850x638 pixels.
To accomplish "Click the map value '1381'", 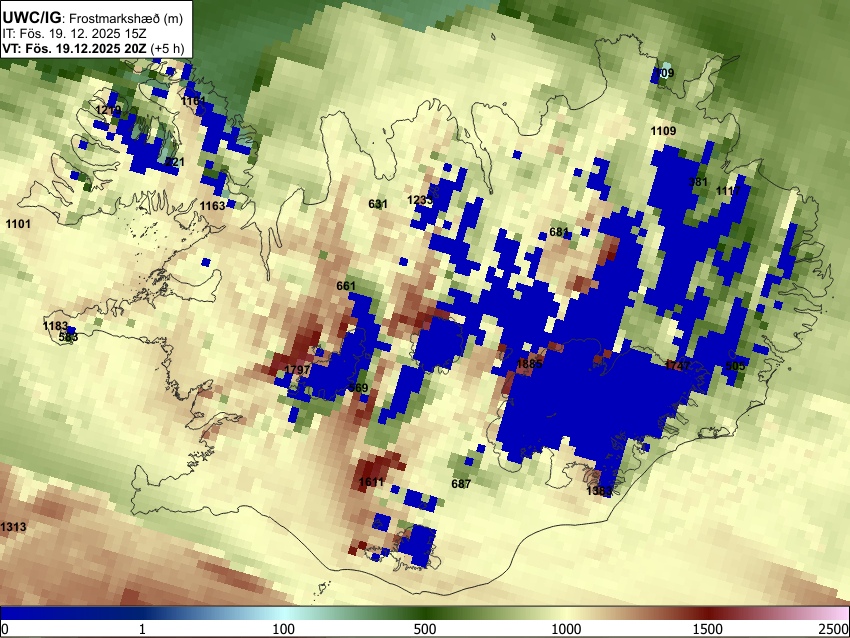I will [599, 491].
